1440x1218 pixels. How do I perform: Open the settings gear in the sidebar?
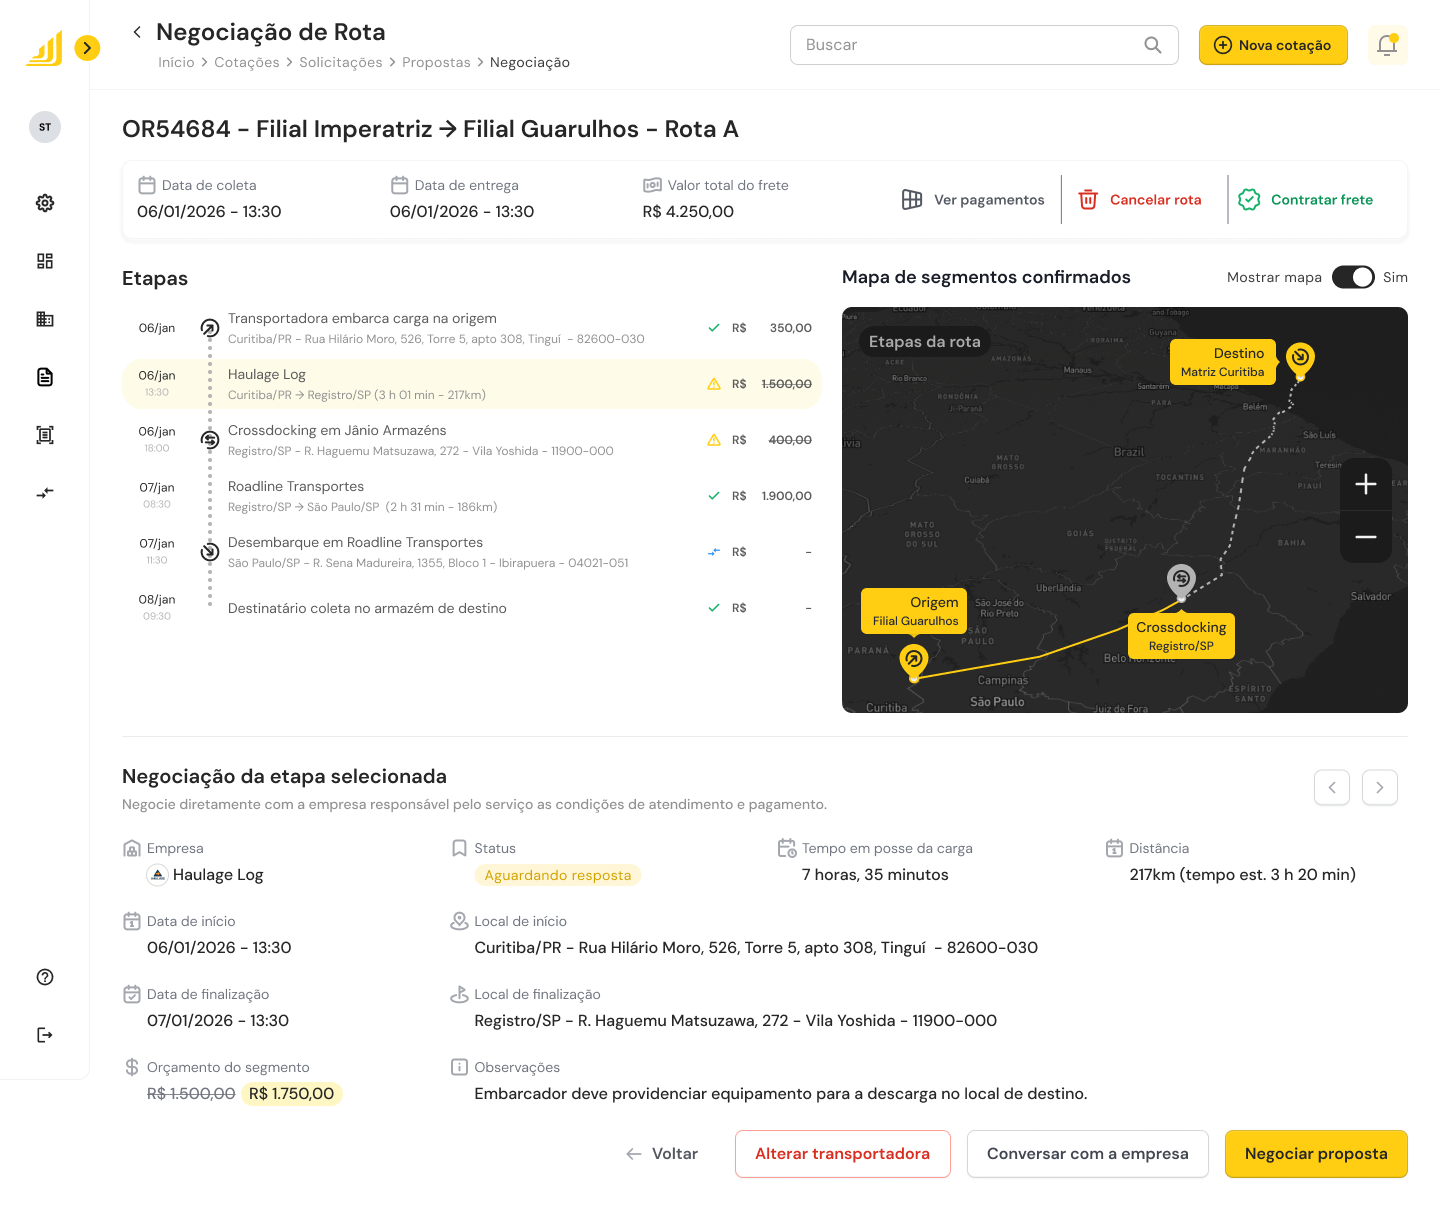pyautogui.click(x=45, y=203)
